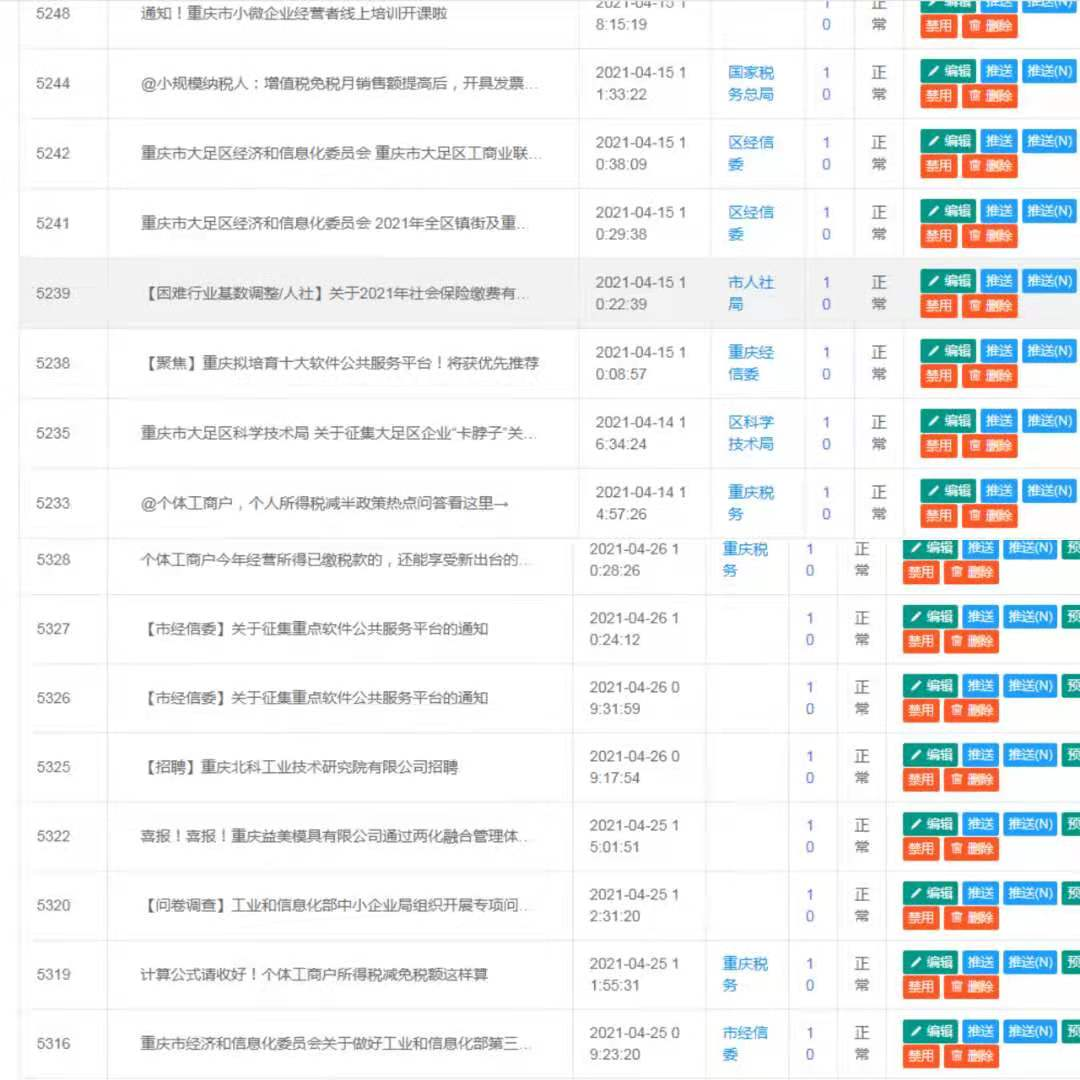Image resolution: width=1080 pixels, height=1080 pixels.
Task: Open 市人社局 source link
Action: (751, 293)
